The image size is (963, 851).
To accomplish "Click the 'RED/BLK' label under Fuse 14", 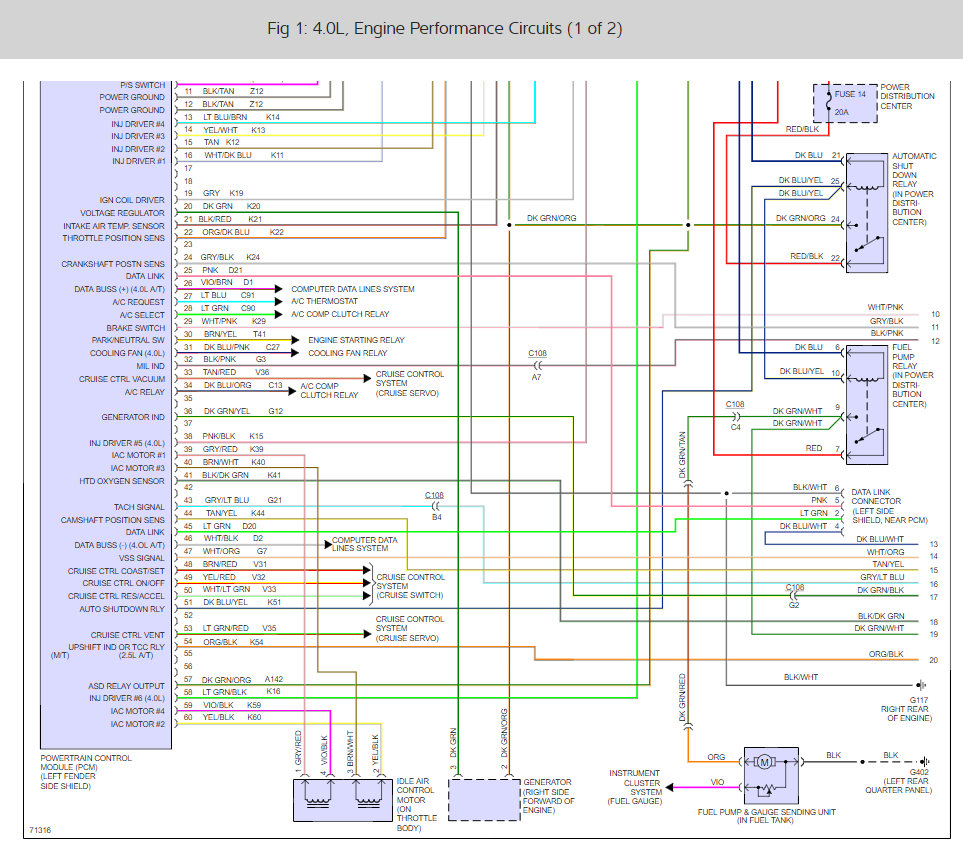I will (802, 130).
